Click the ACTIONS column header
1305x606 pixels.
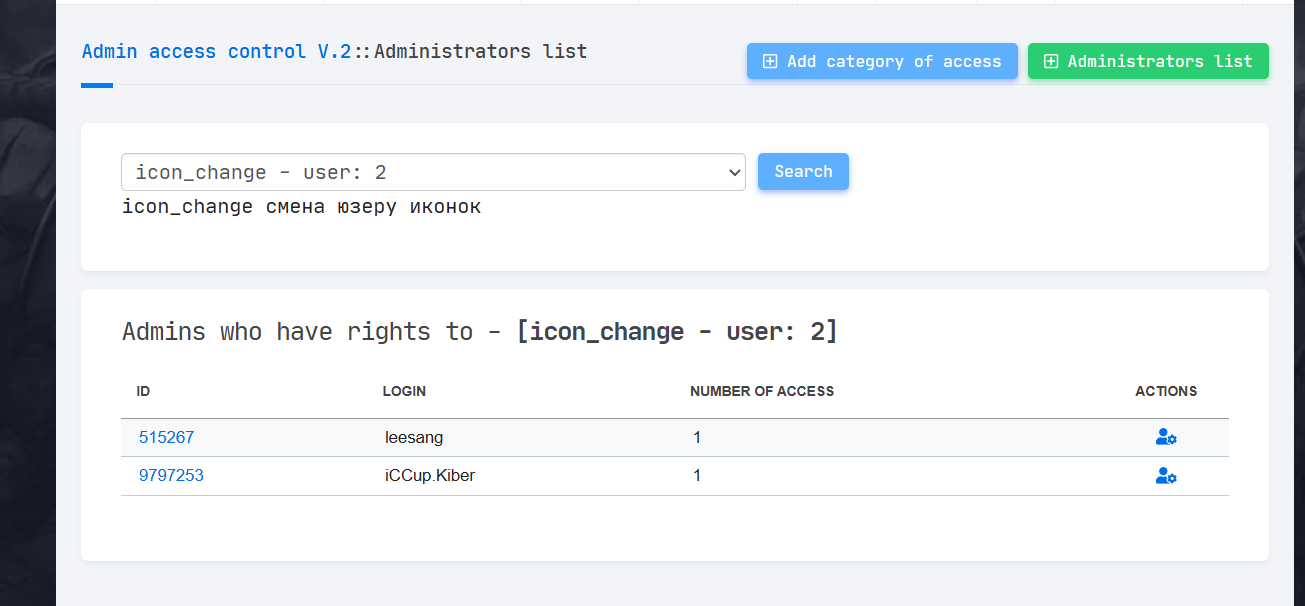click(x=1166, y=391)
